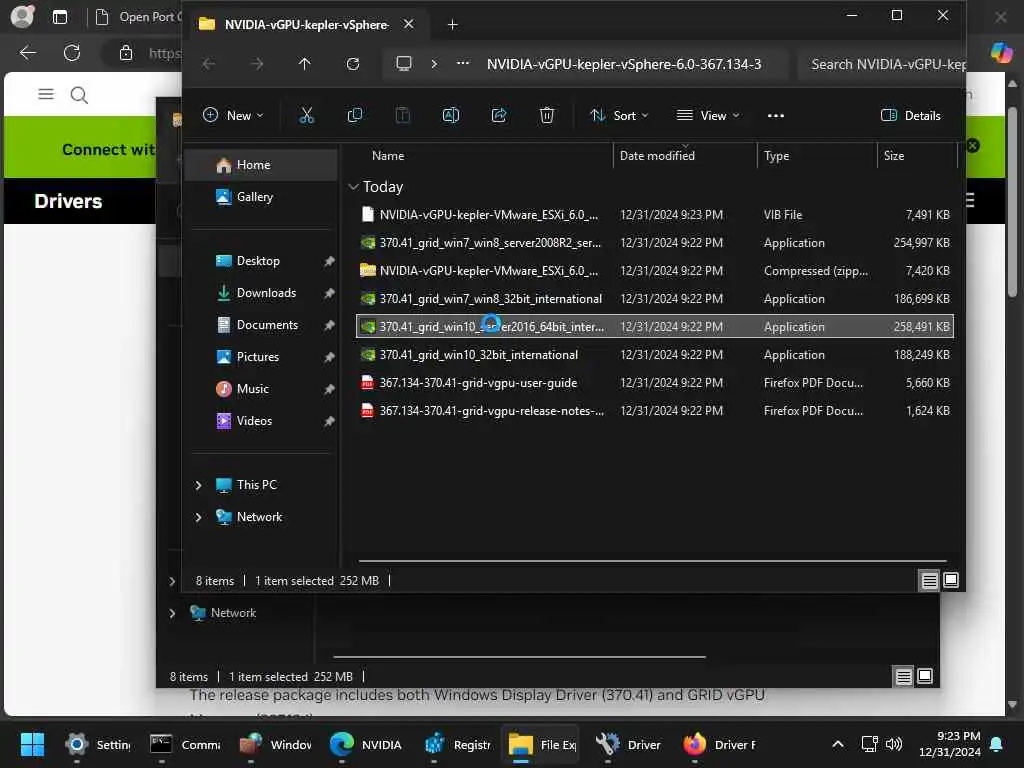
Task: Open the Sort dropdown
Action: 618,116
